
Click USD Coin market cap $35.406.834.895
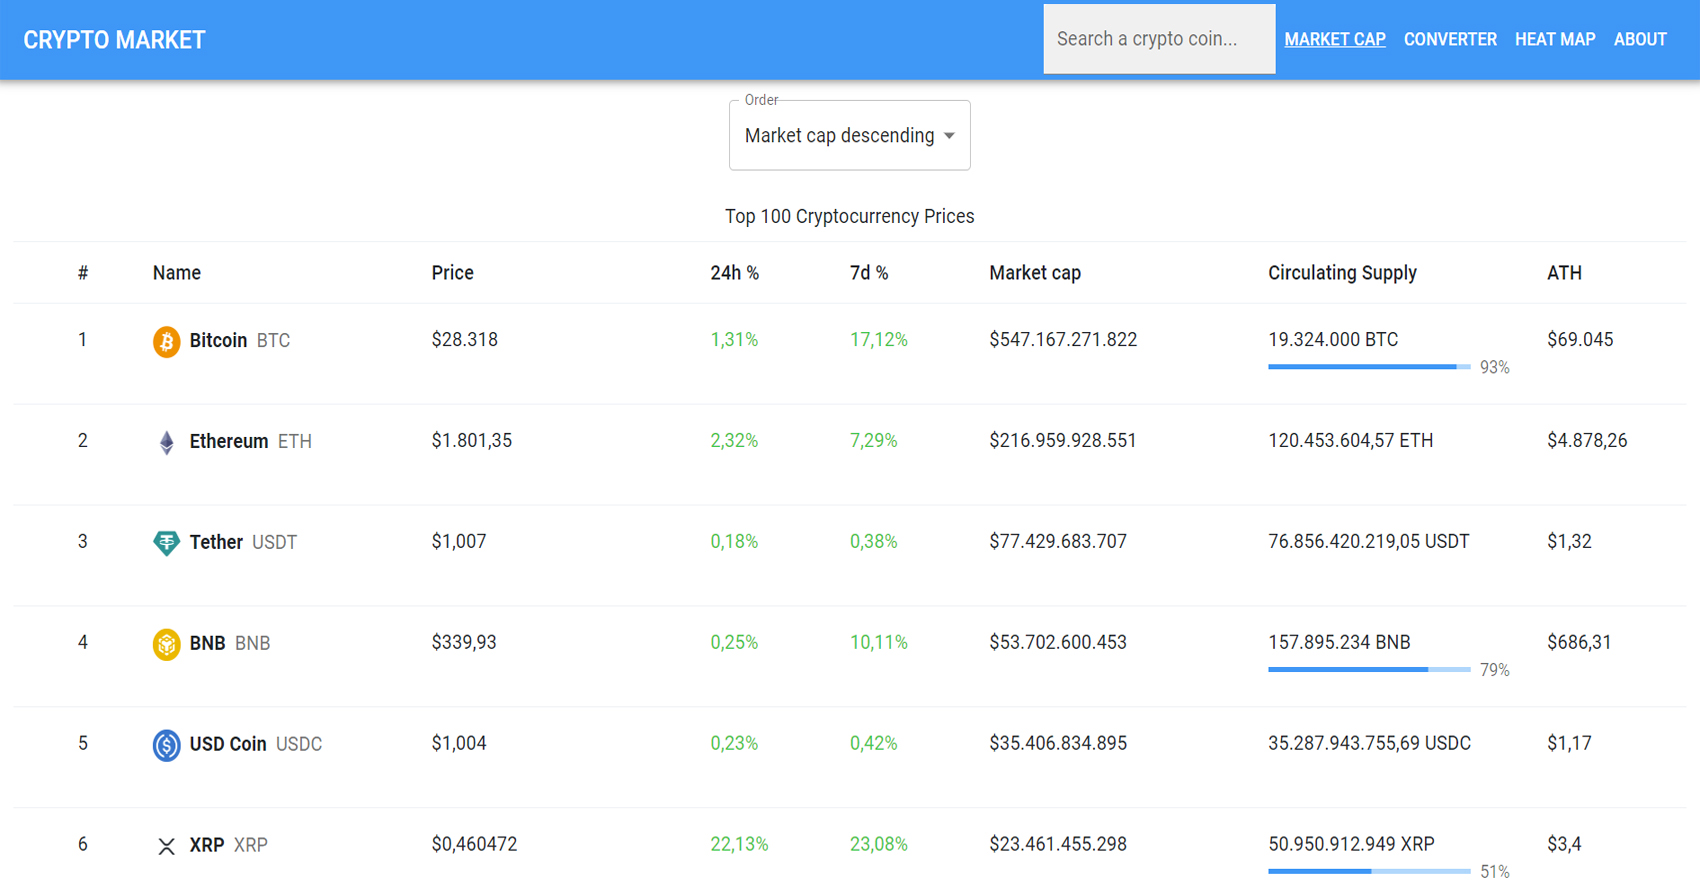(1058, 744)
